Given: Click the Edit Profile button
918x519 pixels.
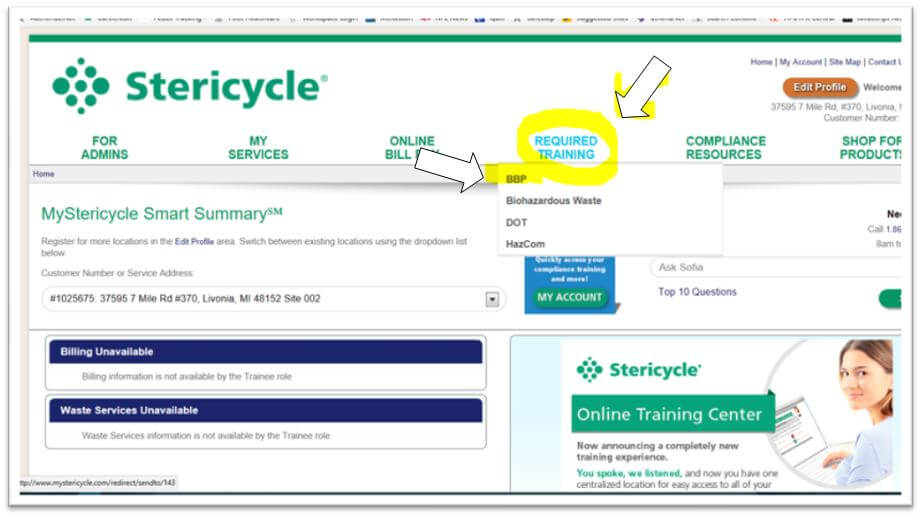Looking at the screenshot, I should [x=820, y=87].
